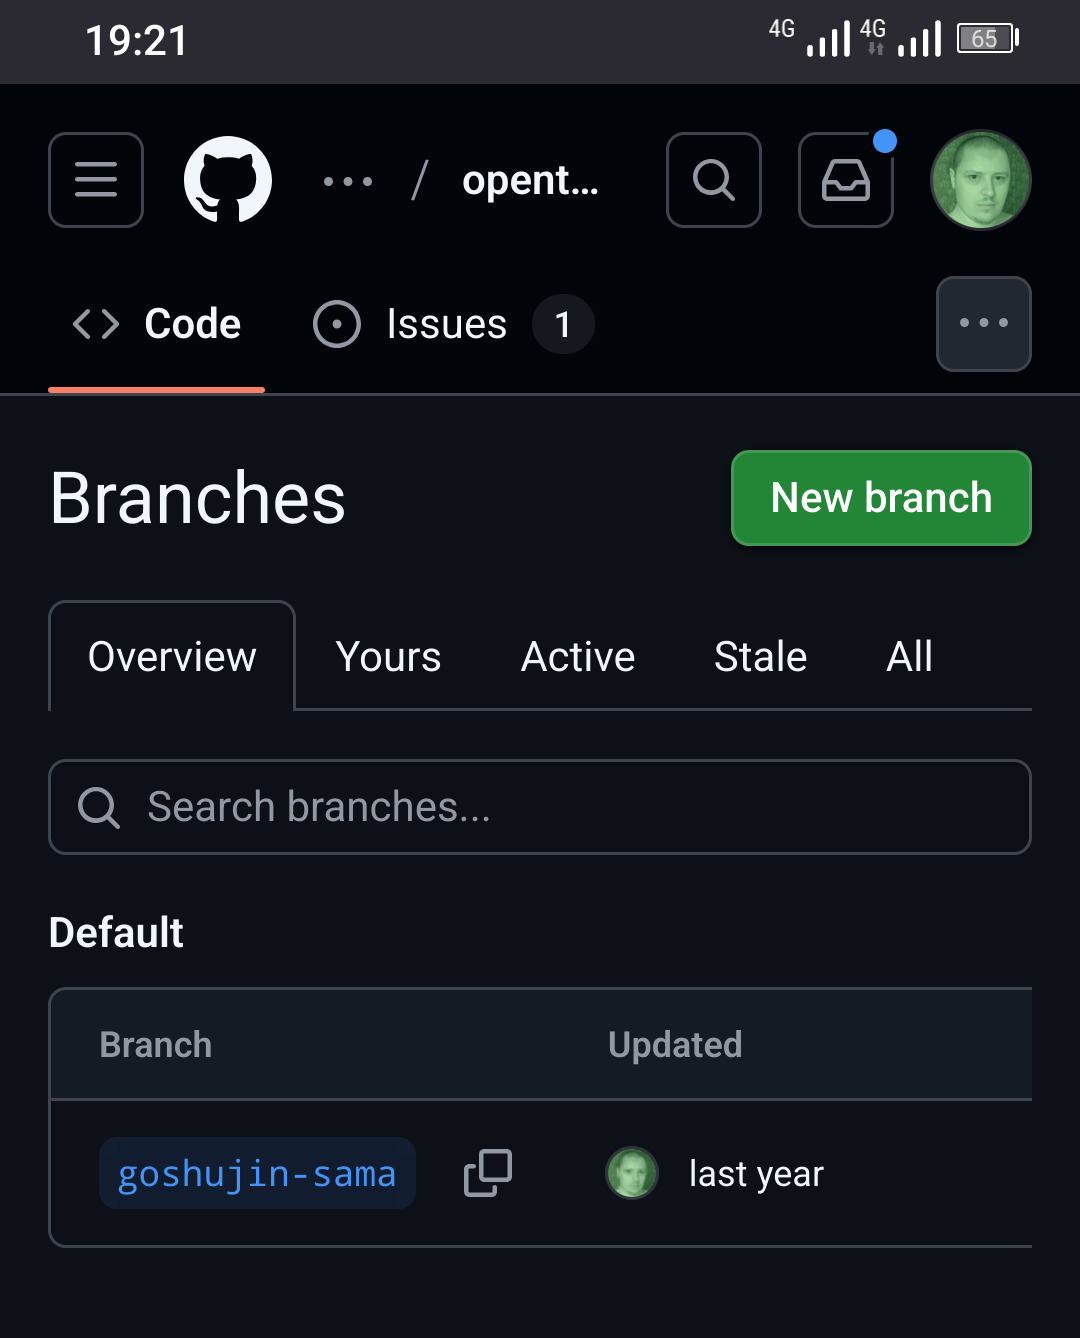Show the Yours branches tab
This screenshot has width=1080, height=1338.
388,657
